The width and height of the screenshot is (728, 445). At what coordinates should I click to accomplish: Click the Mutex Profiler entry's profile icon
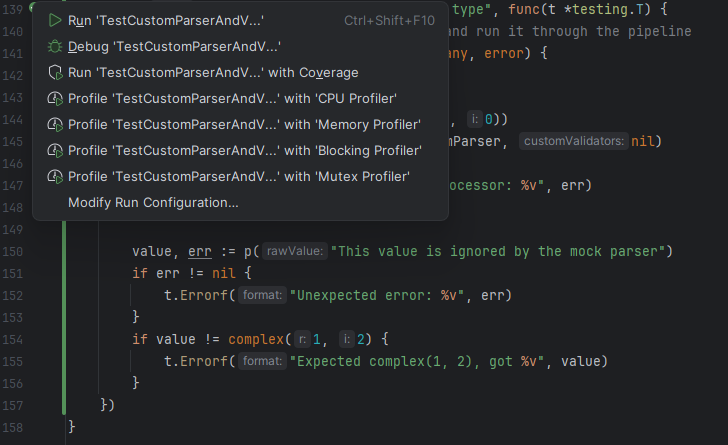coord(55,176)
